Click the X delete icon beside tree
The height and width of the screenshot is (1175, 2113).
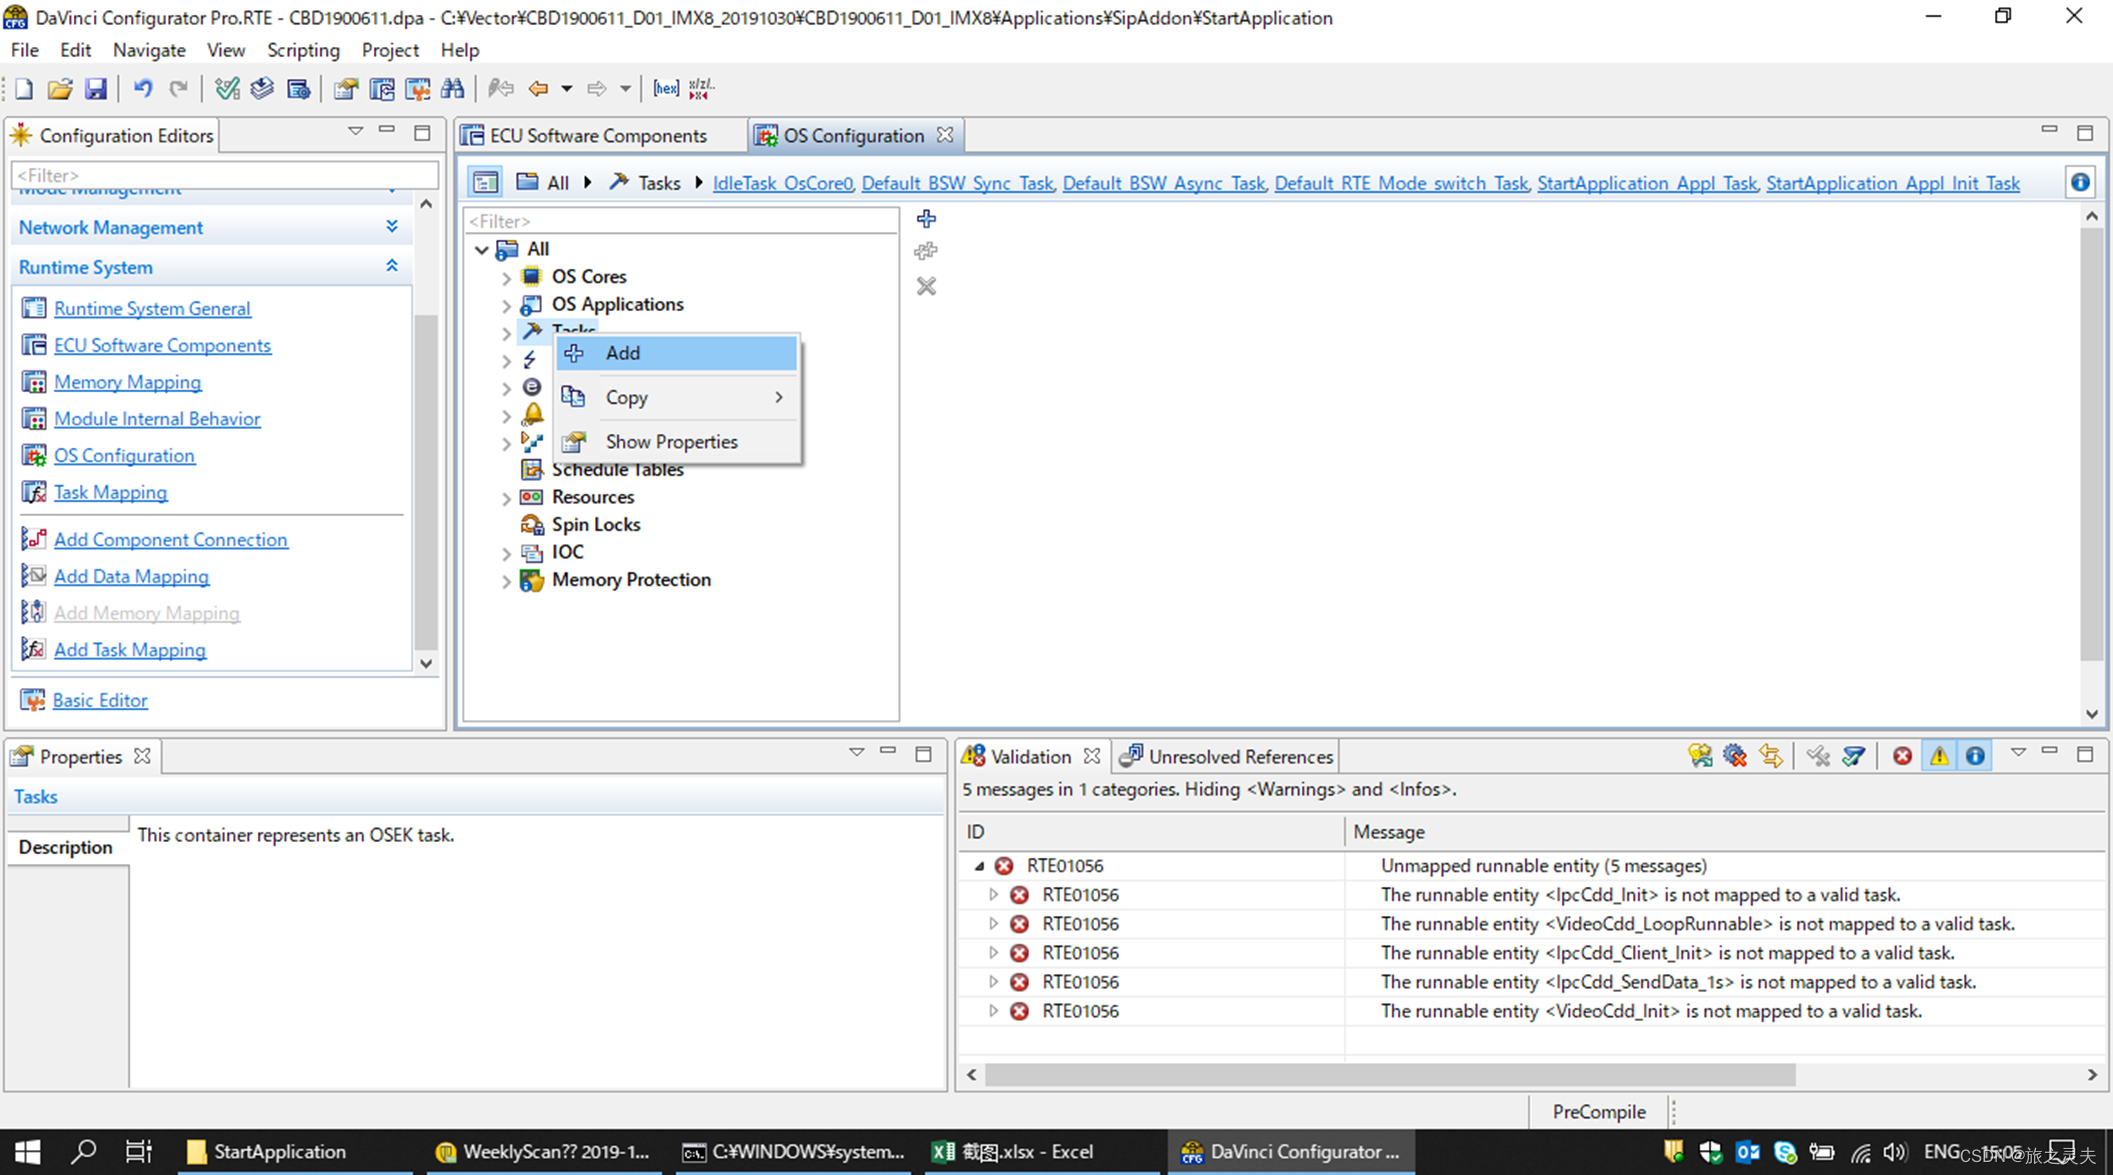point(926,287)
